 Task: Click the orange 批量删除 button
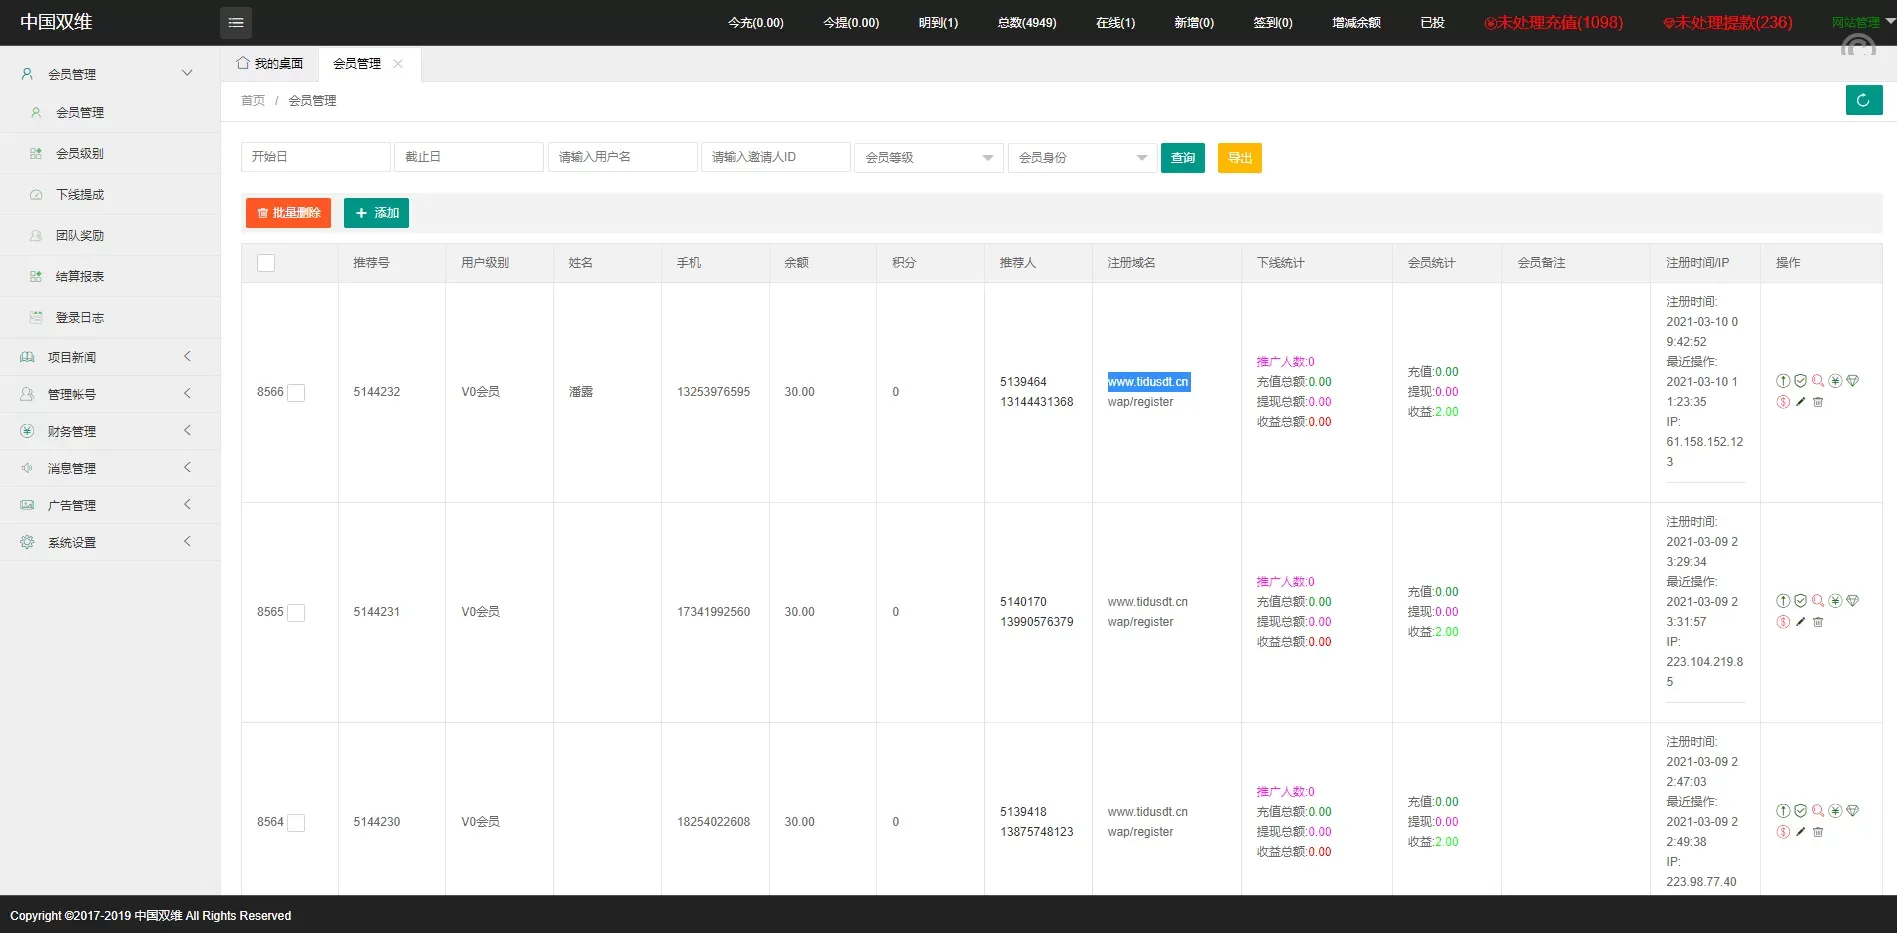click(288, 213)
